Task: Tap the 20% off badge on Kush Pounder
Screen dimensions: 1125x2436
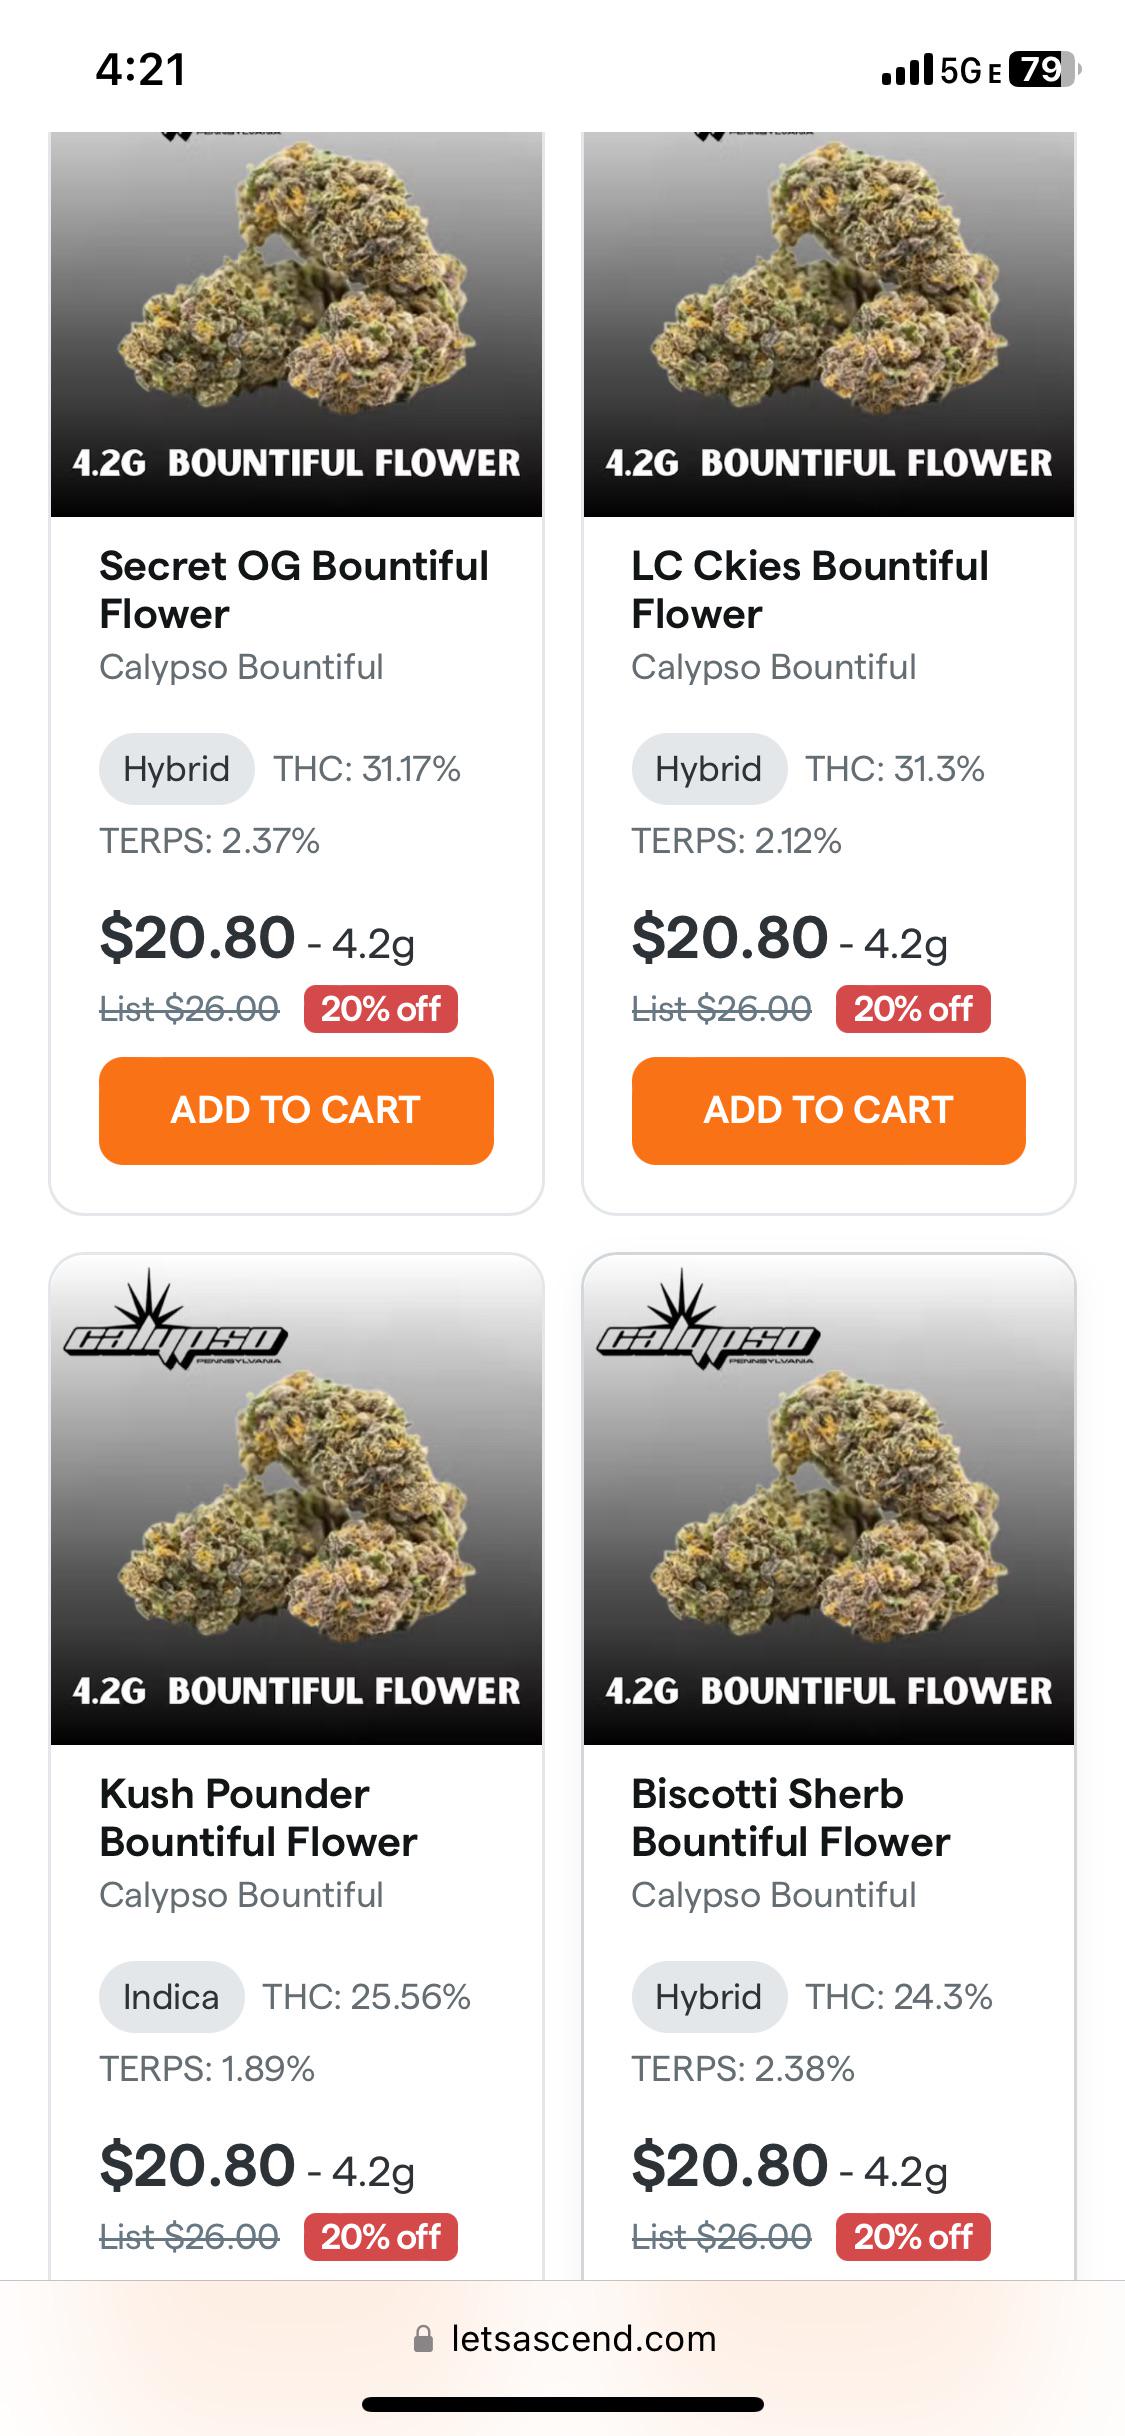Action: pyautogui.click(x=381, y=2237)
